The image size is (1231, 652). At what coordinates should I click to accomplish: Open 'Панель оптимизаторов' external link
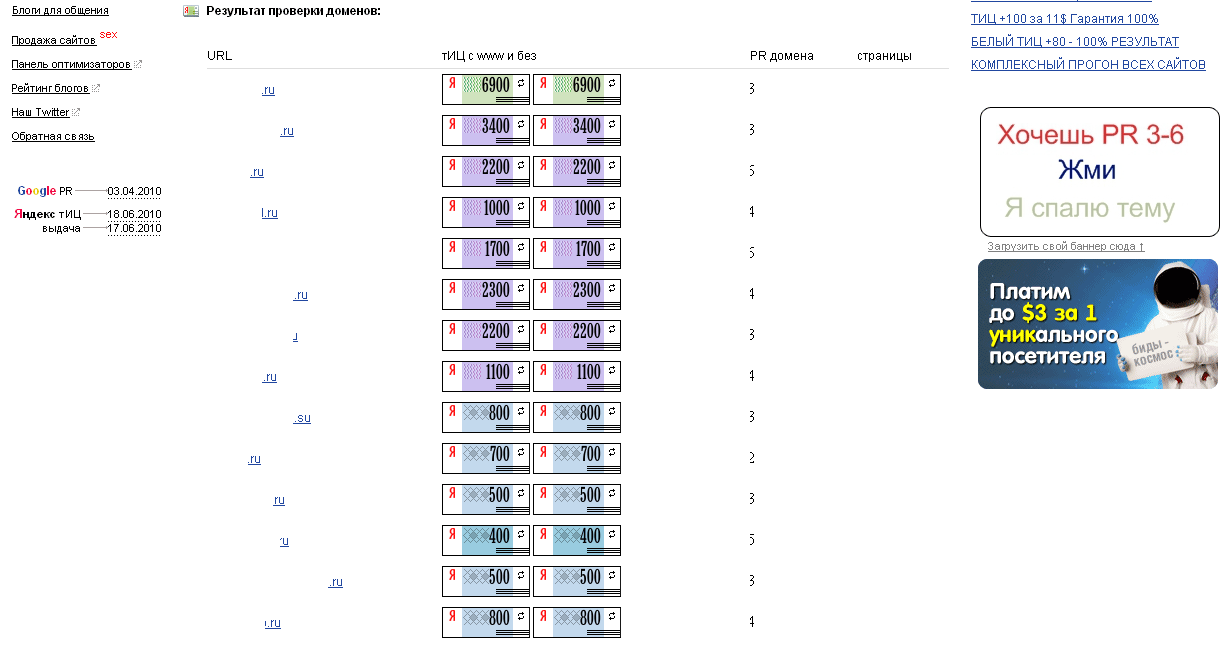[x=71, y=64]
